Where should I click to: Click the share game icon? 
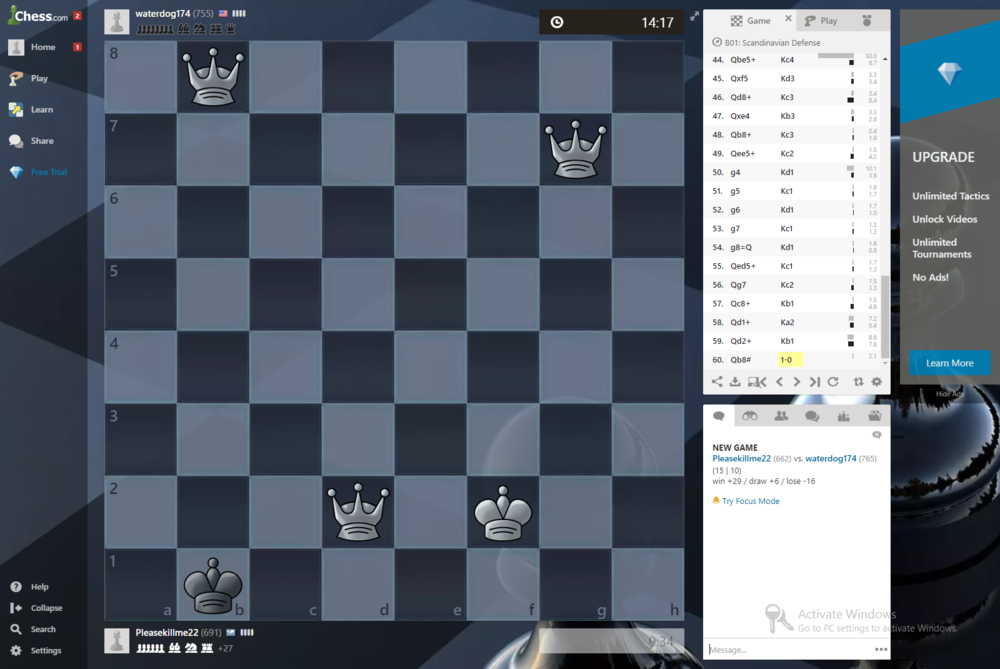pos(717,382)
